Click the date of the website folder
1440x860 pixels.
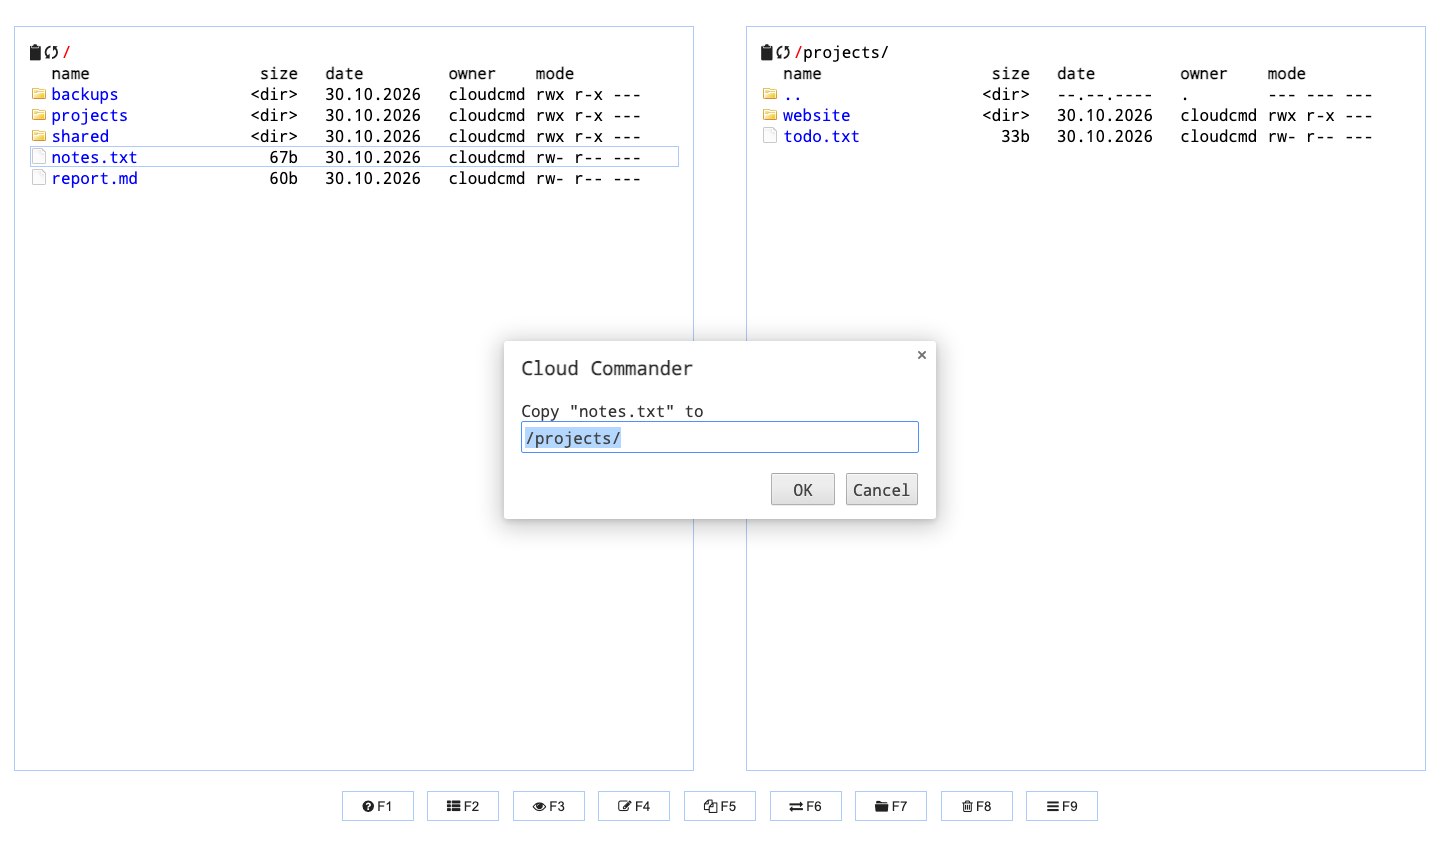pos(1105,115)
